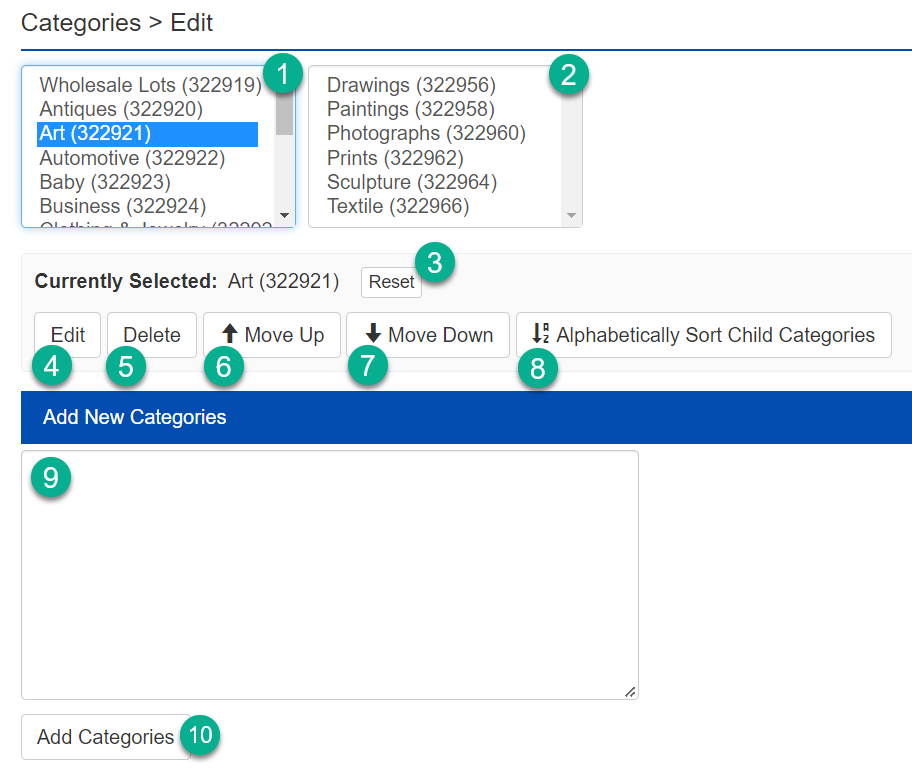The width and height of the screenshot is (912, 778).
Task: Click the child list scrollbar down arrow
Action: point(572,213)
